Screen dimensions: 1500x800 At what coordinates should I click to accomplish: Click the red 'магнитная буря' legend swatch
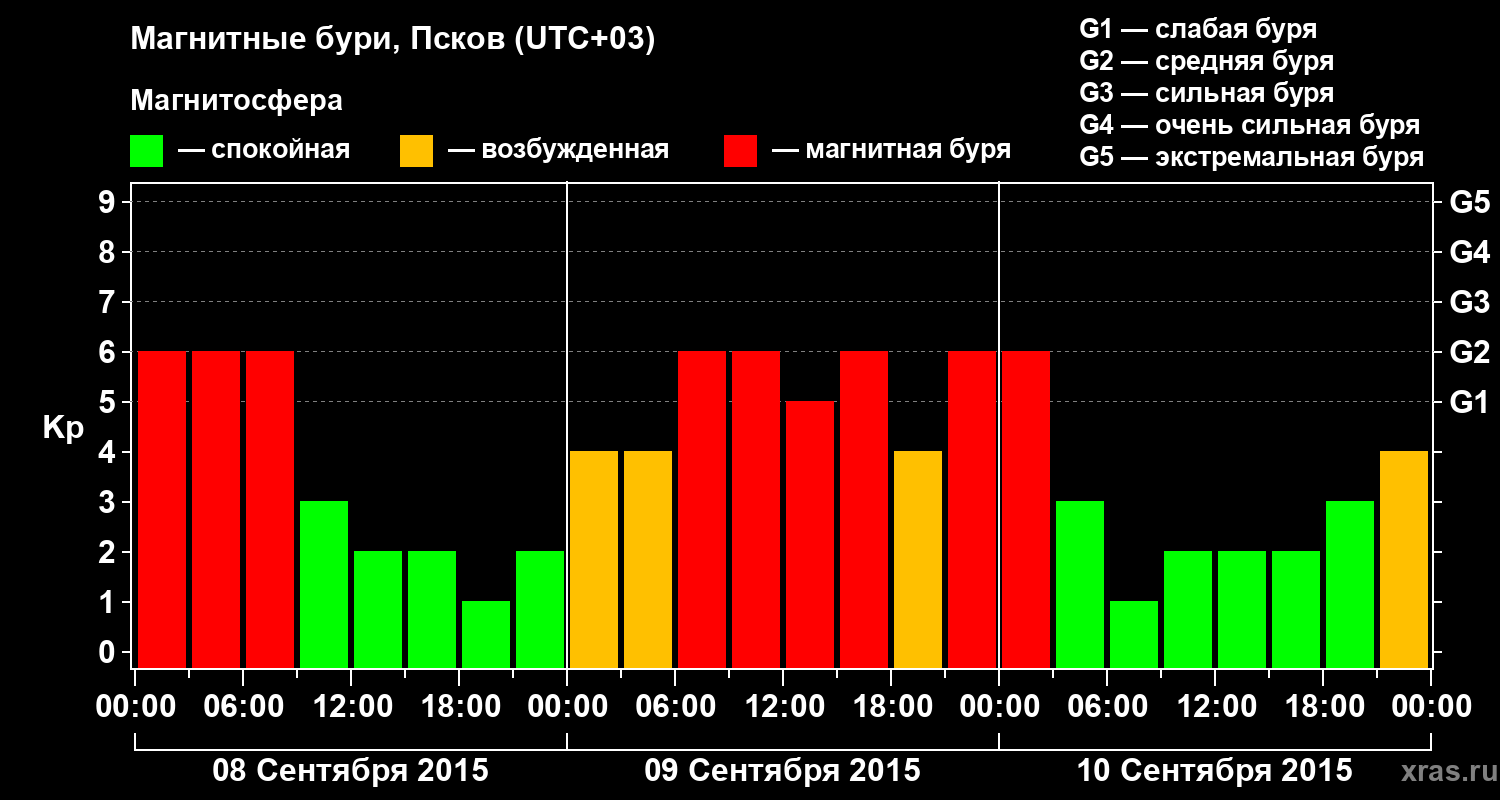click(x=741, y=151)
